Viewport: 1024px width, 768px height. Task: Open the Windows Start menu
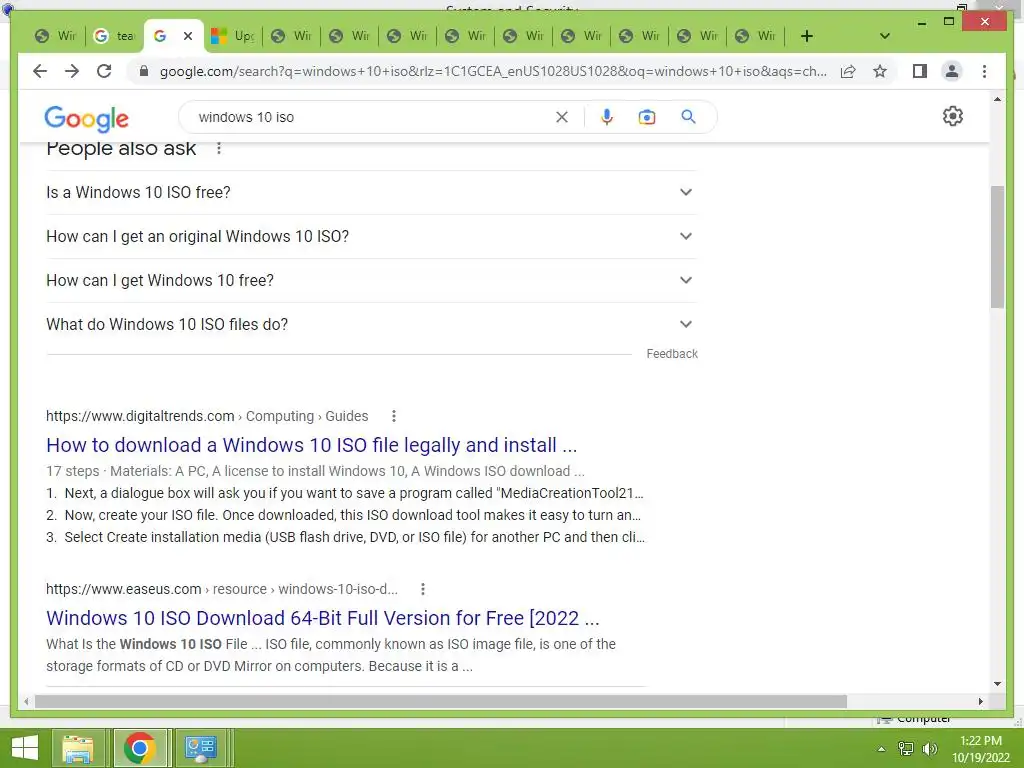coord(25,748)
